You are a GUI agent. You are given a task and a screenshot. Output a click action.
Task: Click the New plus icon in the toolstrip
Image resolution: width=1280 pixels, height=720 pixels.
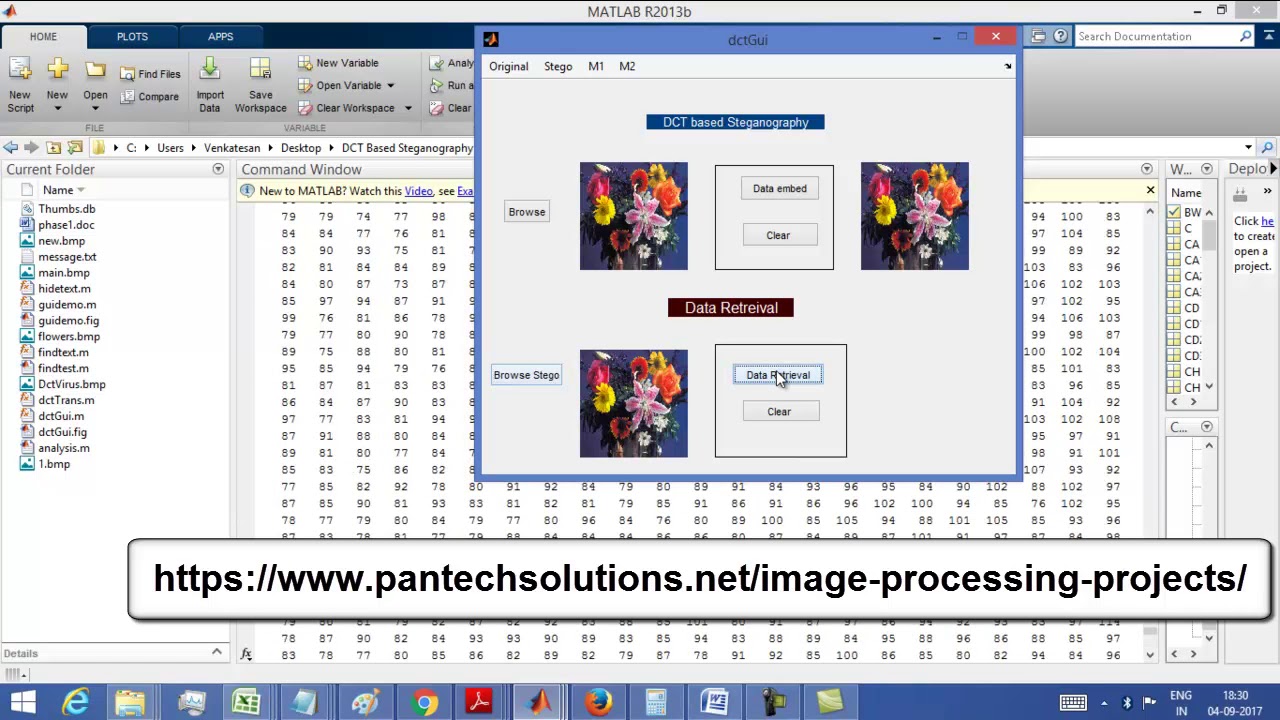pos(57,70)
